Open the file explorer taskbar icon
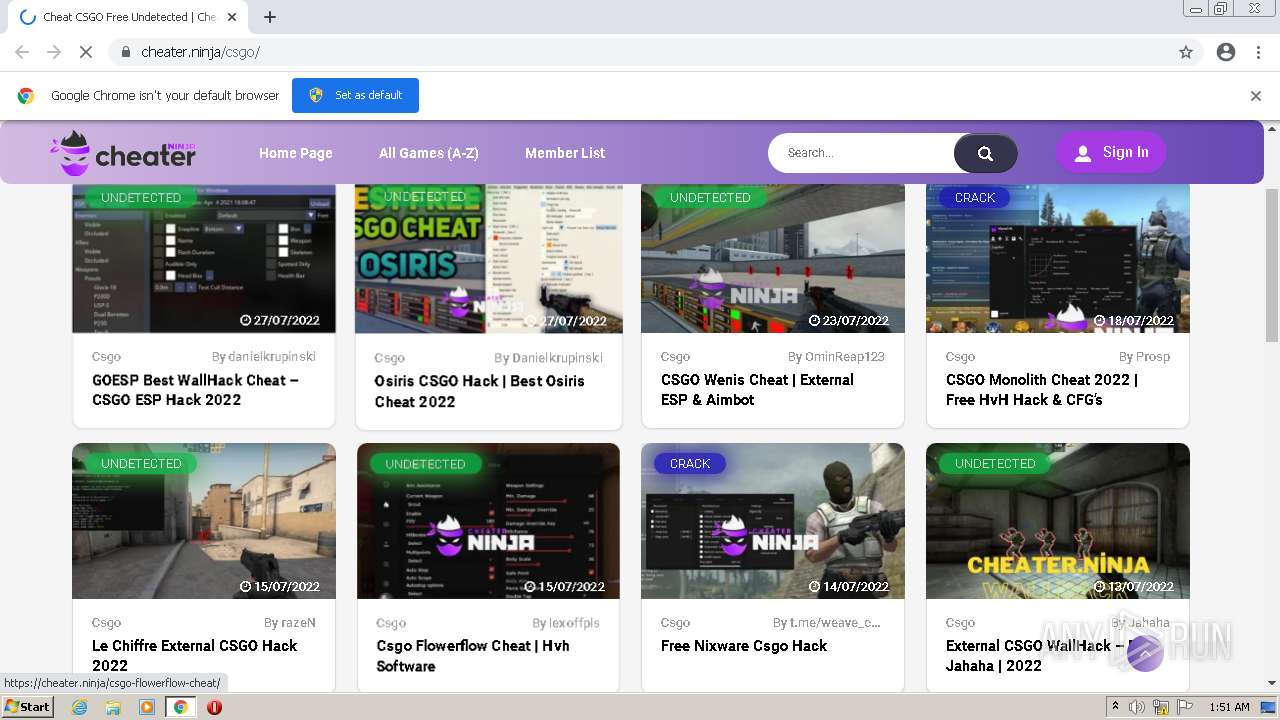This screenshot has height=720, width=1280. [x=113, y=707]
